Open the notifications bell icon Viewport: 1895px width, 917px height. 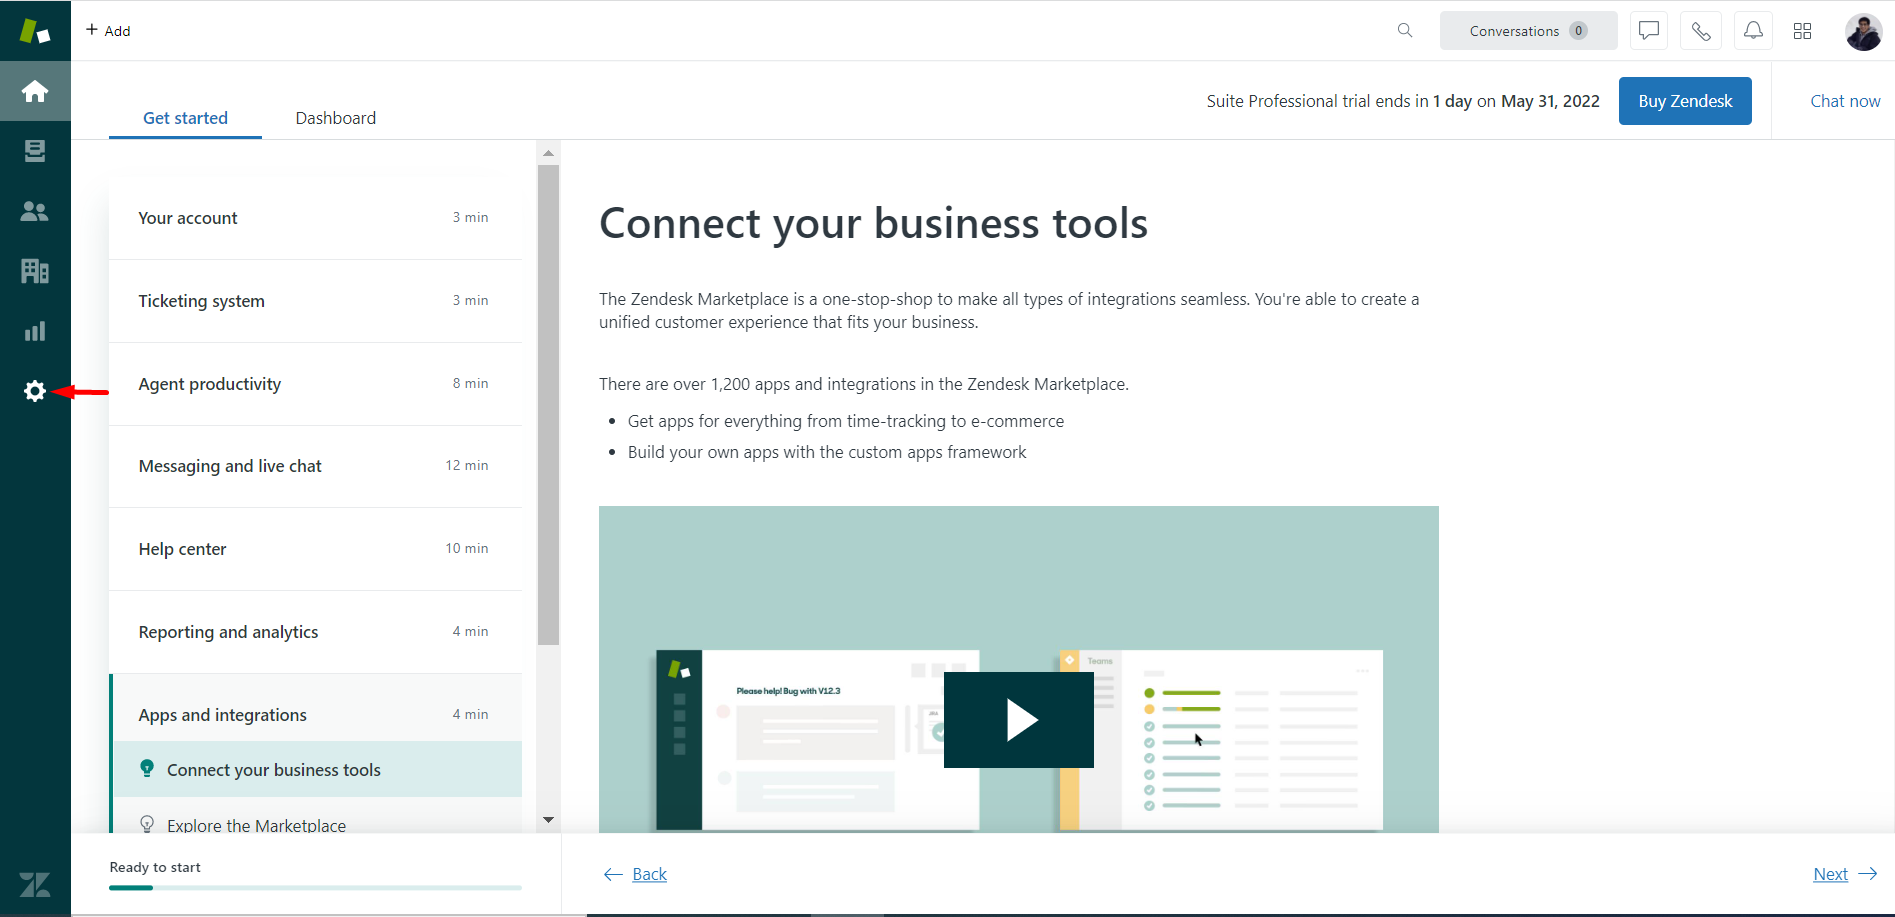[1753, 31]
